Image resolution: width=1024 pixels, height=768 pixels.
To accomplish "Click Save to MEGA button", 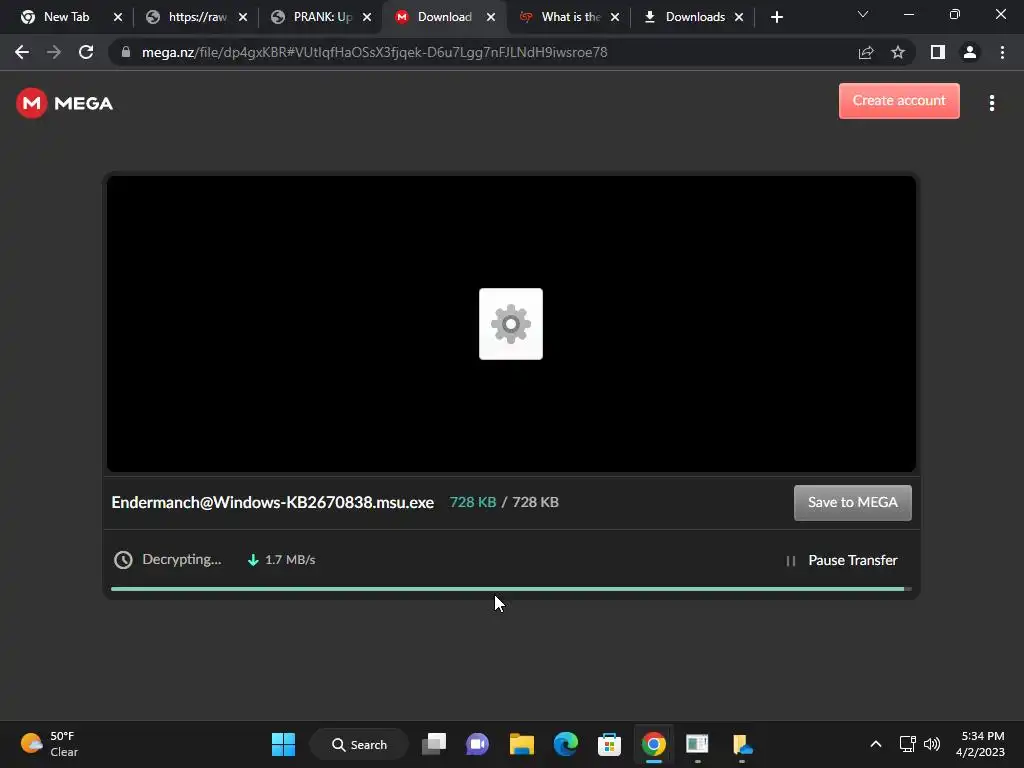I will point(852,502).
